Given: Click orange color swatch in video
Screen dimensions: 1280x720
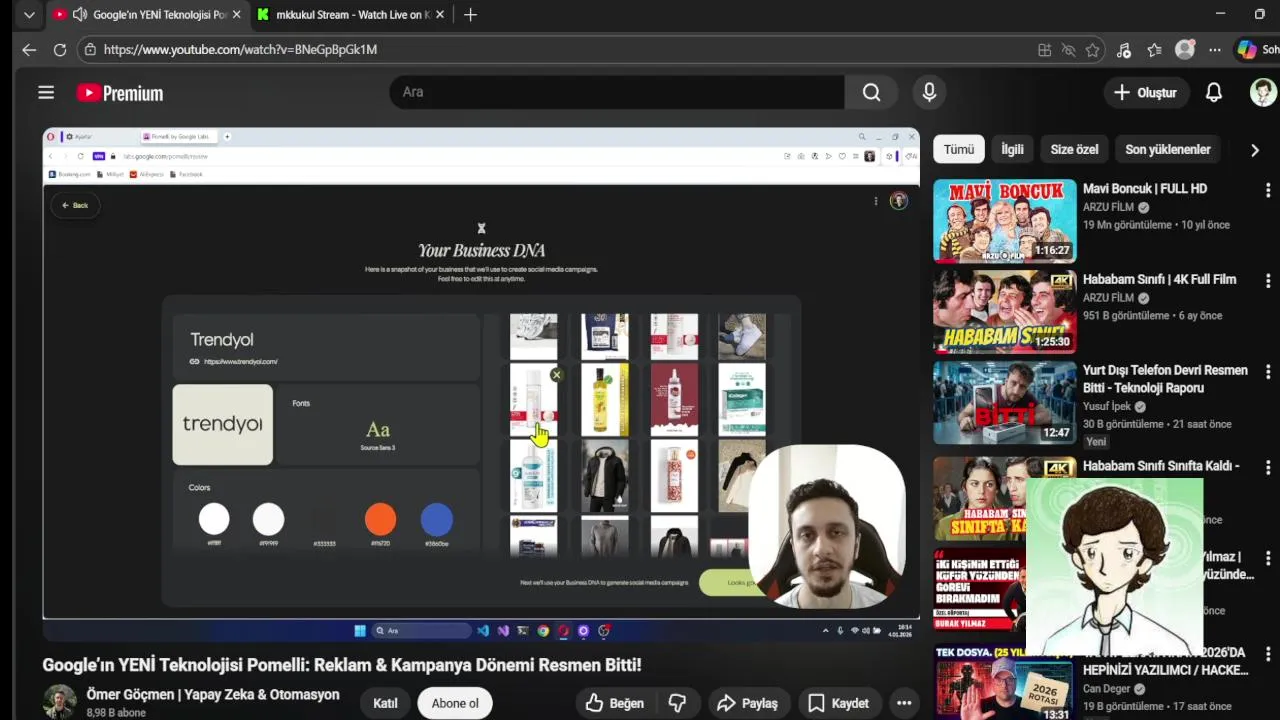Looking at the screenshot, I should [380, 519].
